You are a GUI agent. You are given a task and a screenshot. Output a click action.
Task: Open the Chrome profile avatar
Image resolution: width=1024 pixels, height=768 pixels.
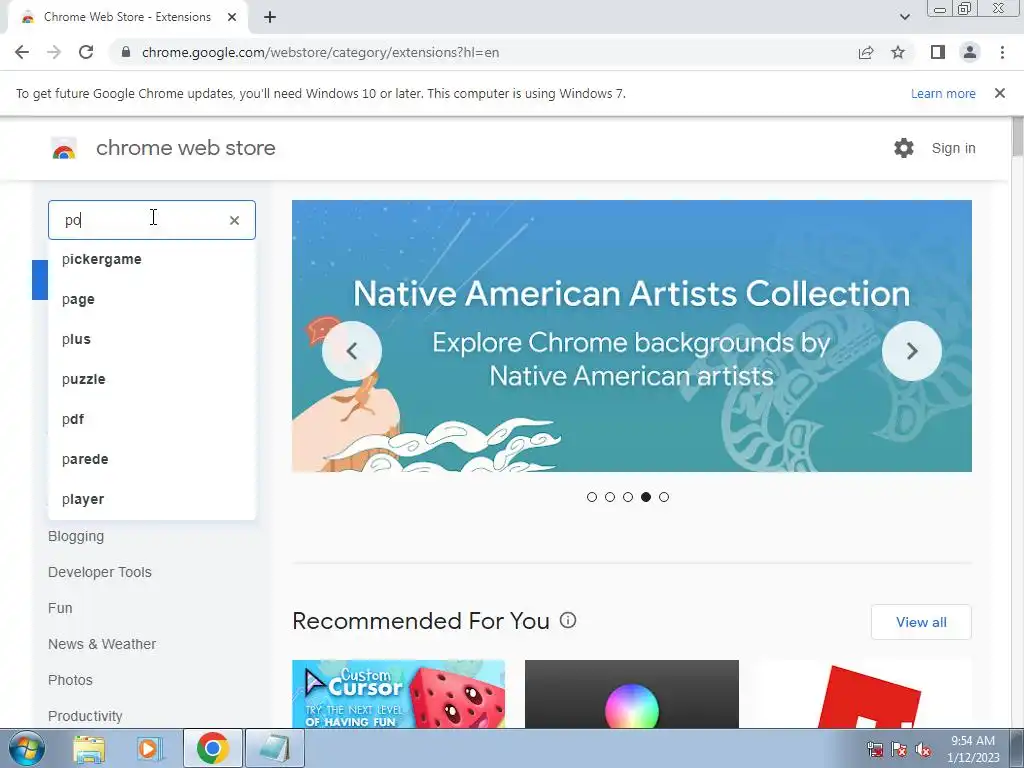click(x=970, y=52)
